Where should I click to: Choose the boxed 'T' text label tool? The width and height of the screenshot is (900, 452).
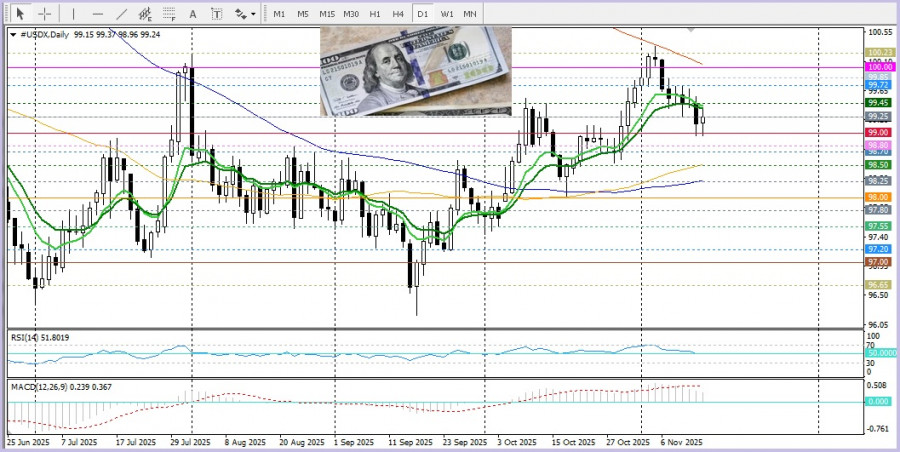217,14
